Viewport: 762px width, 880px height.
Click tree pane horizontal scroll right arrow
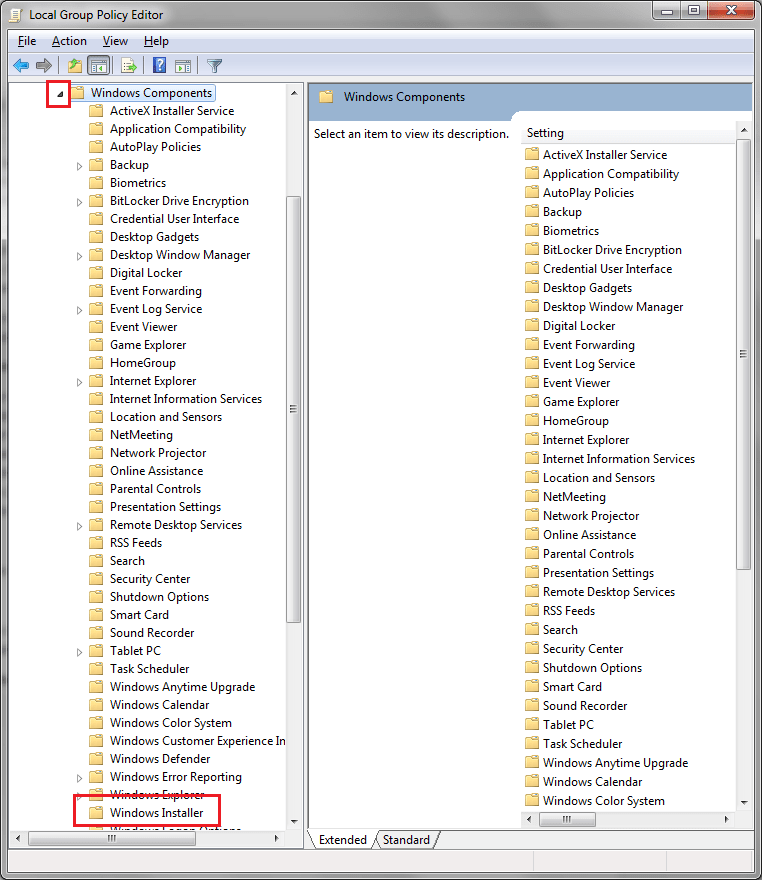click(x=277, y=838)
